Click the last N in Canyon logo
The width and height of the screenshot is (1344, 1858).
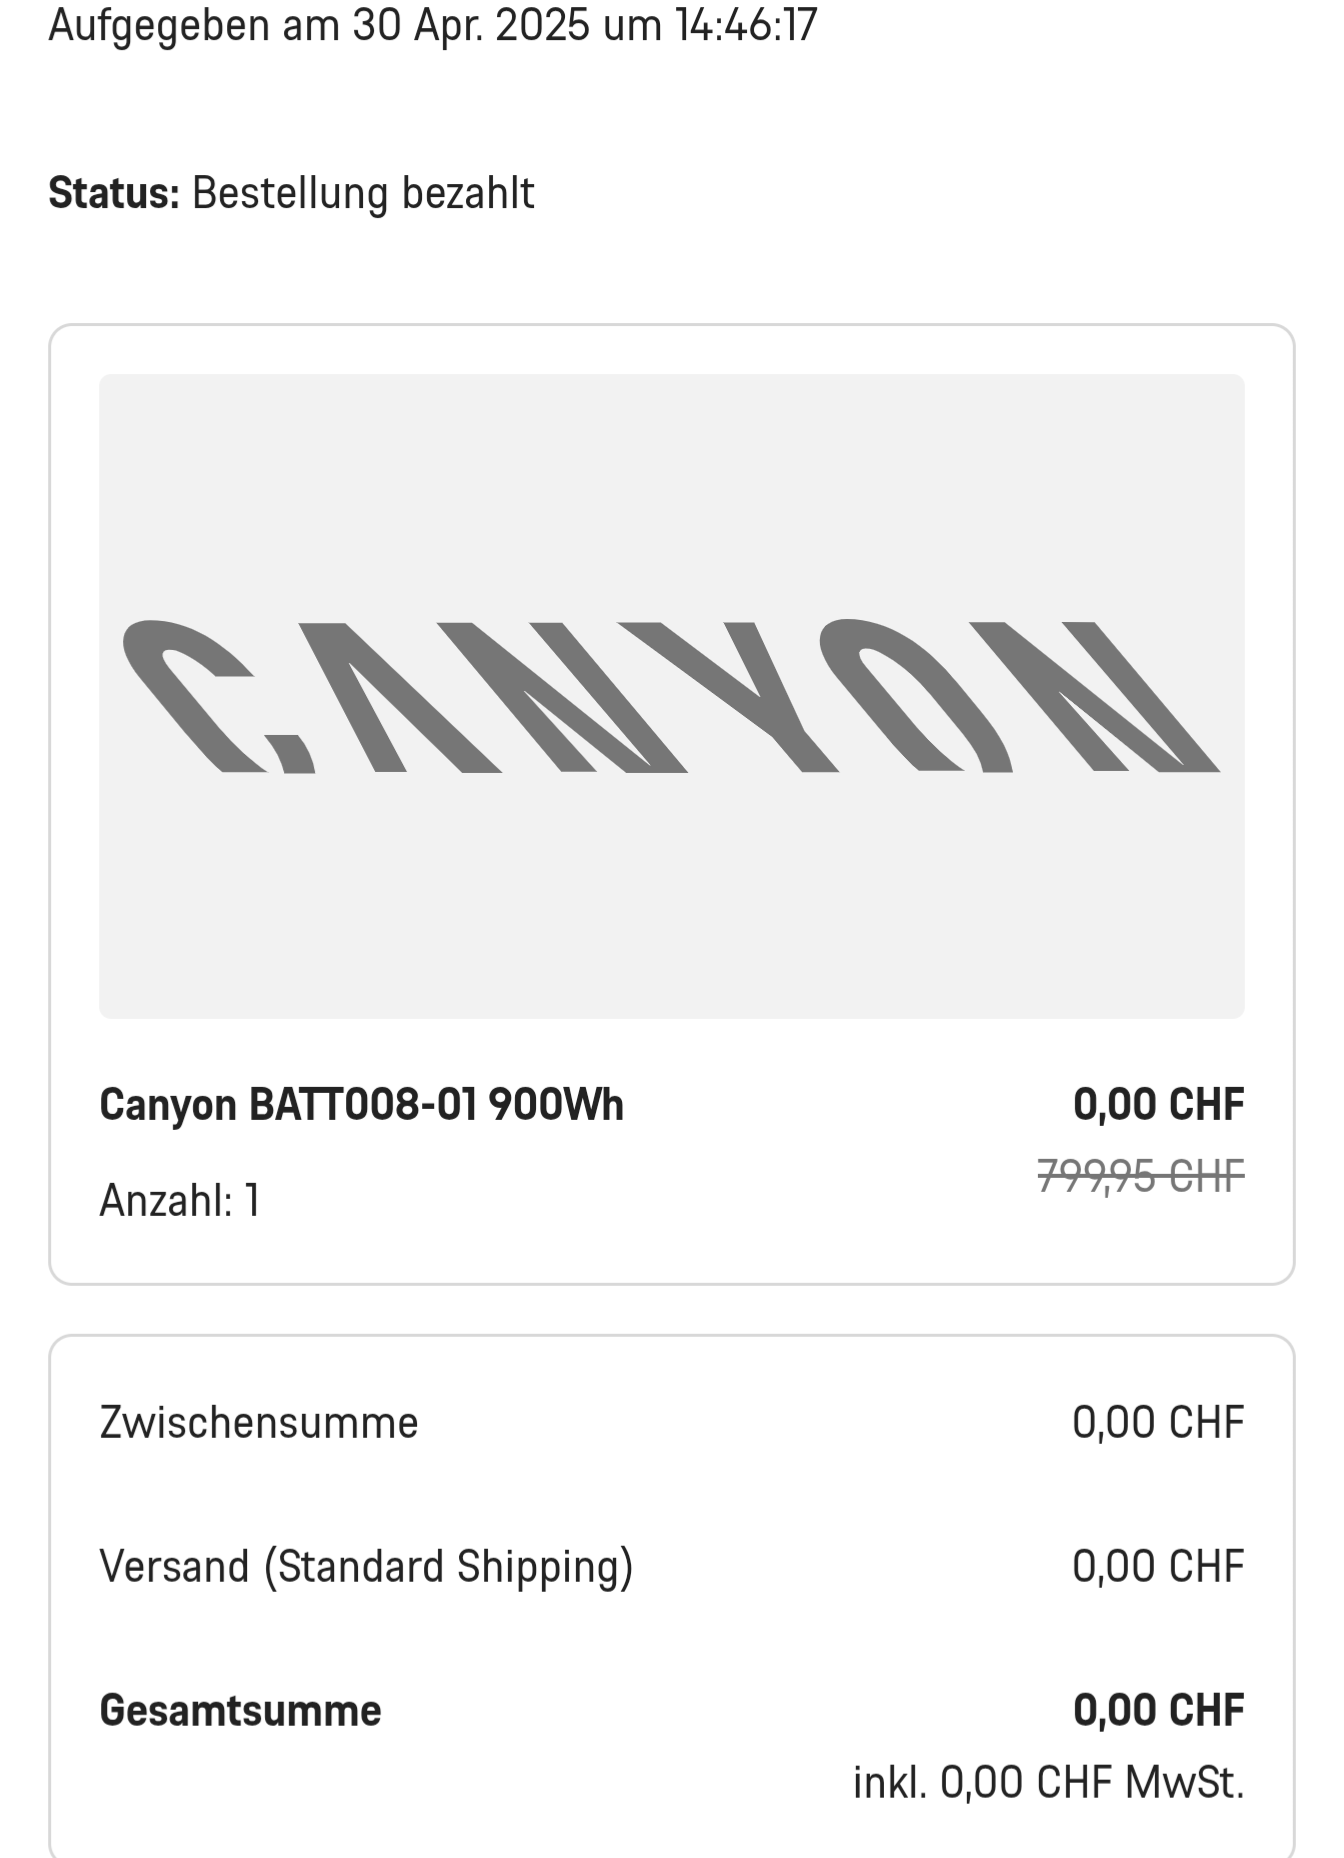[1095, 696]
